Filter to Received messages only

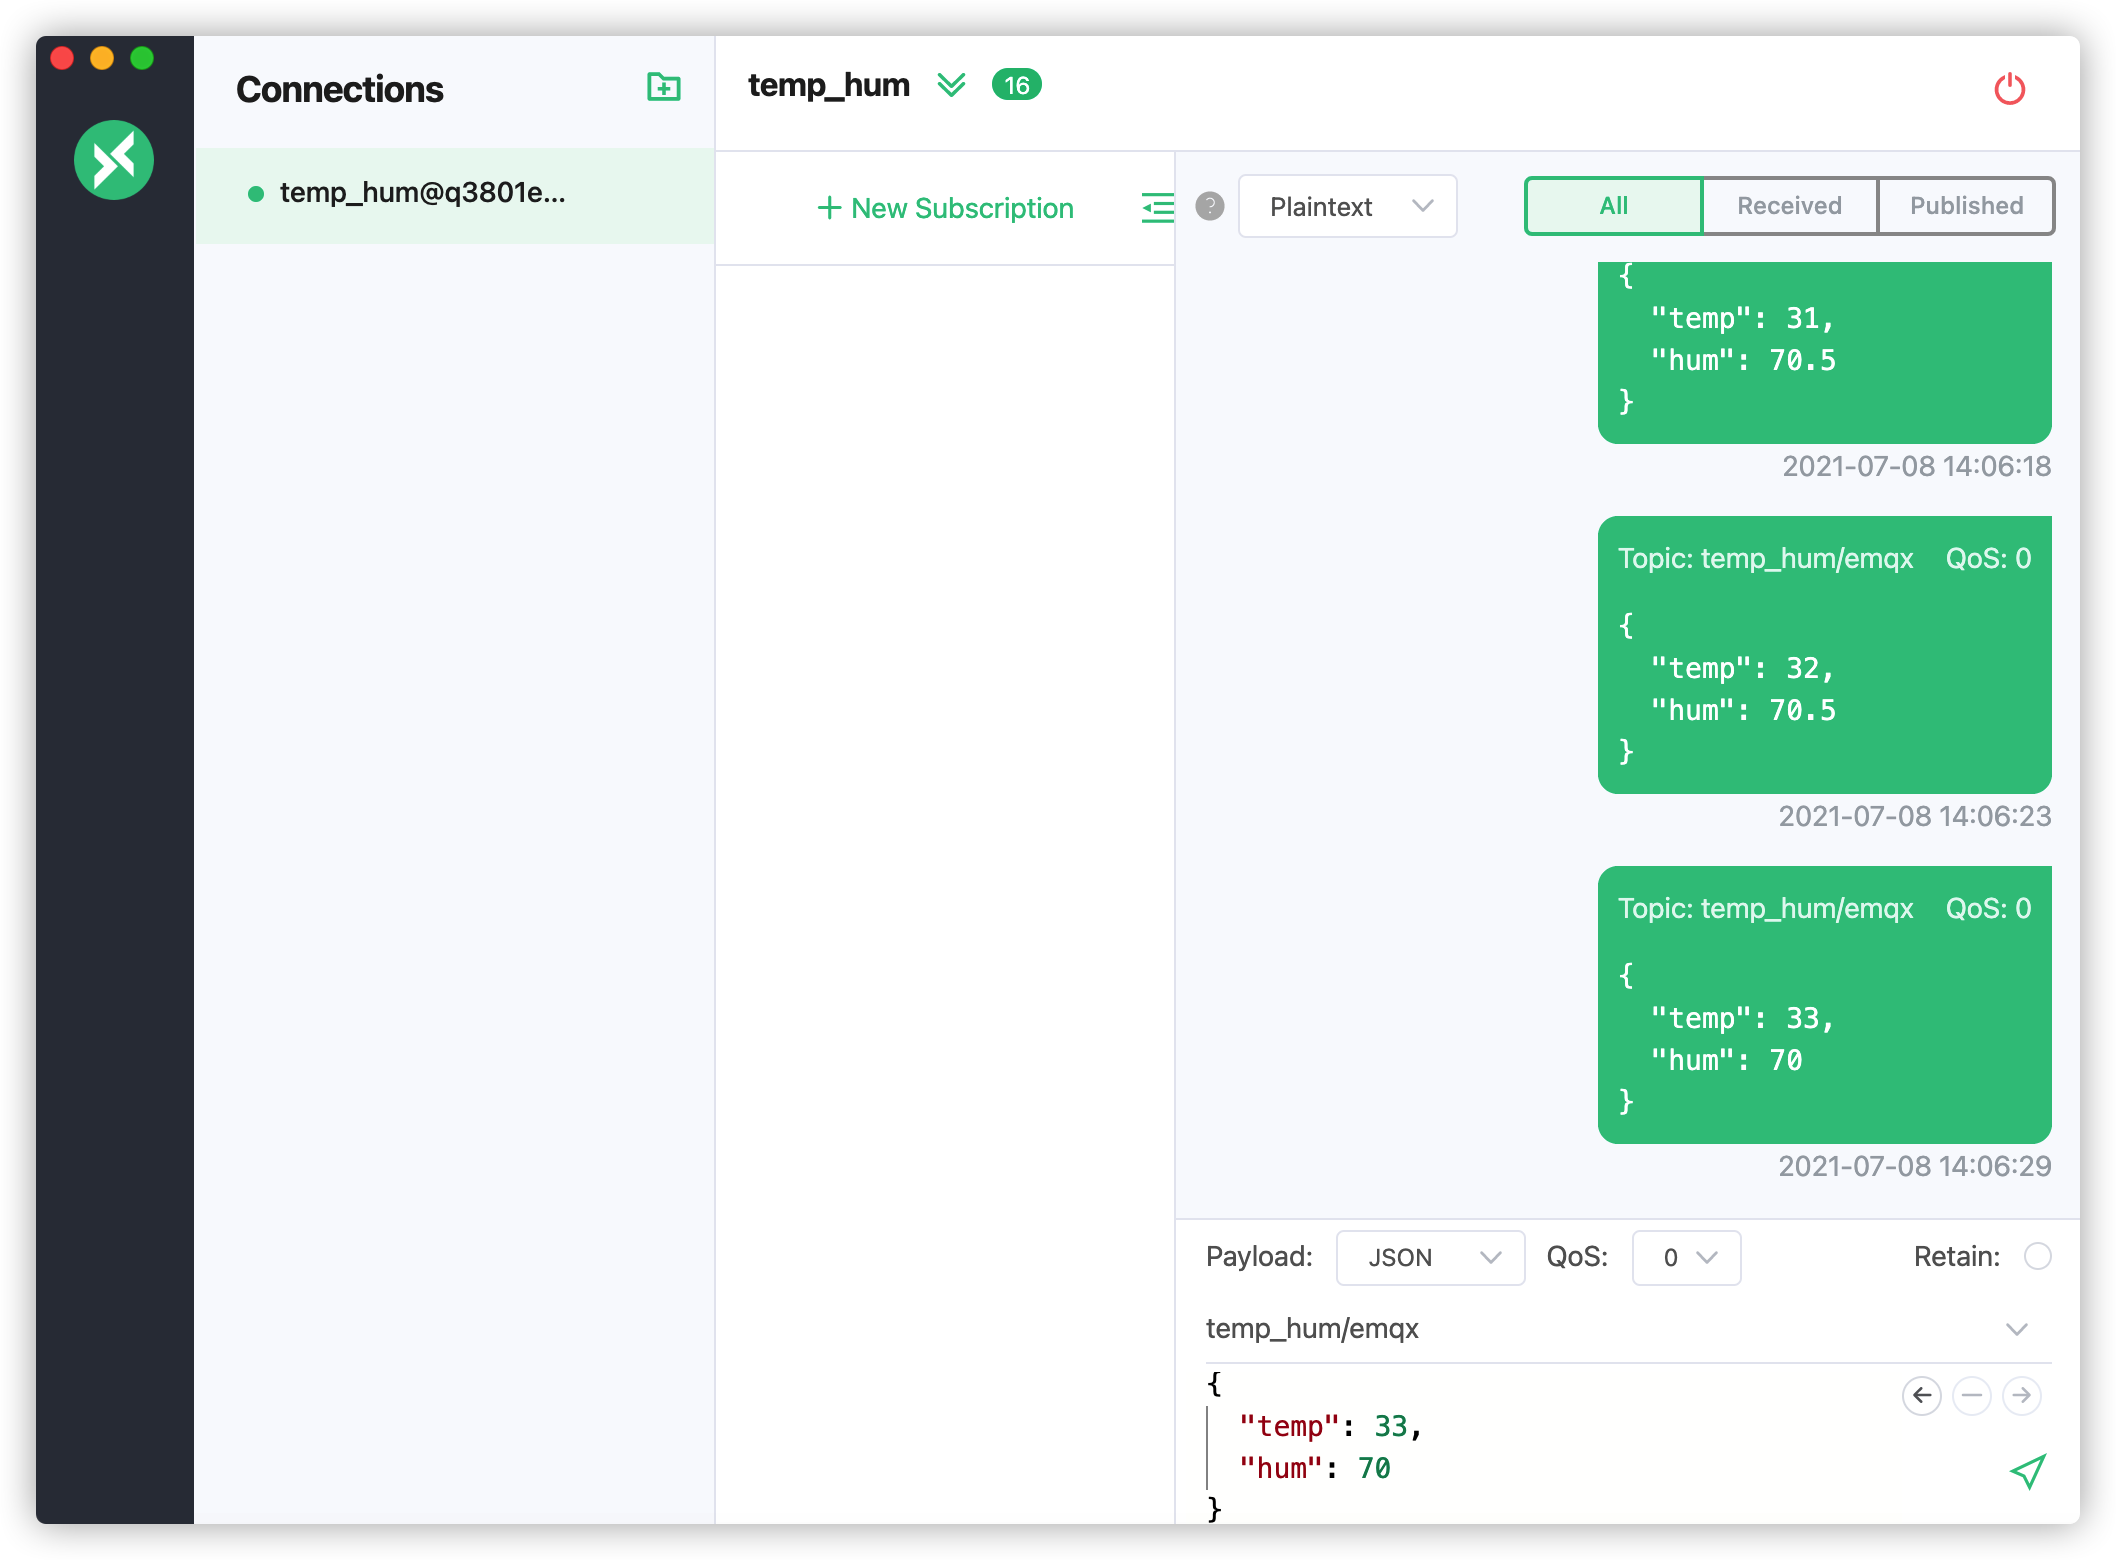click(1789, 206)
